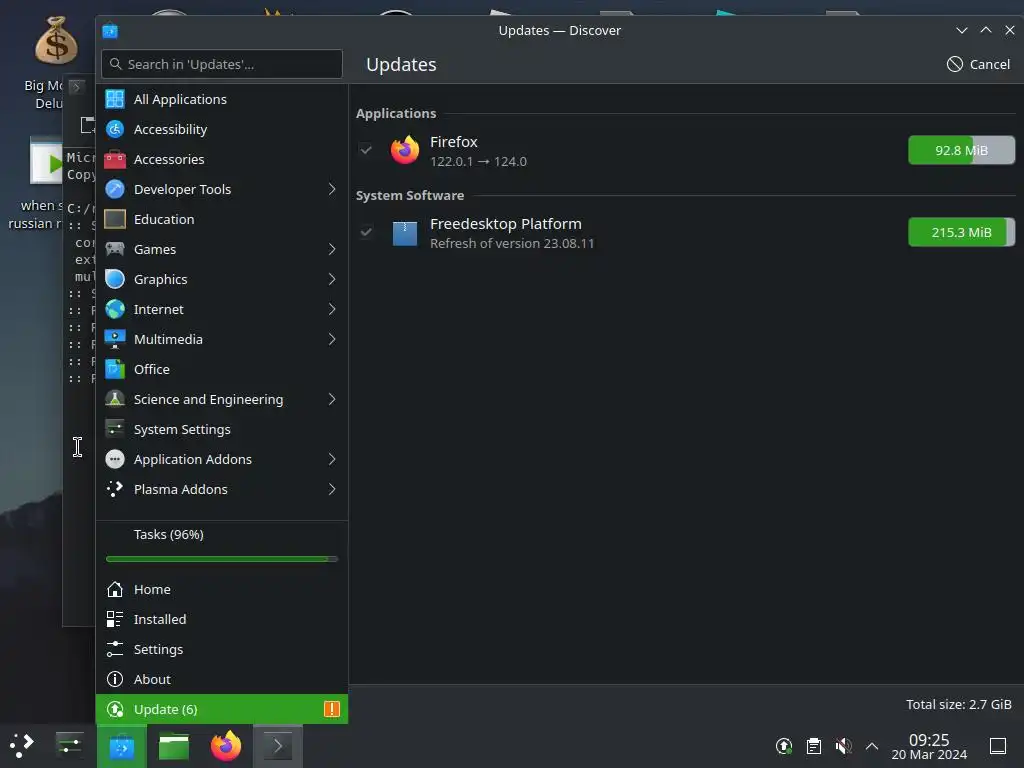Screen dimensions: 1024x768
Task: Click the Firefox app icon in updates
Action: pyautogui.click(x=405, y=150)
